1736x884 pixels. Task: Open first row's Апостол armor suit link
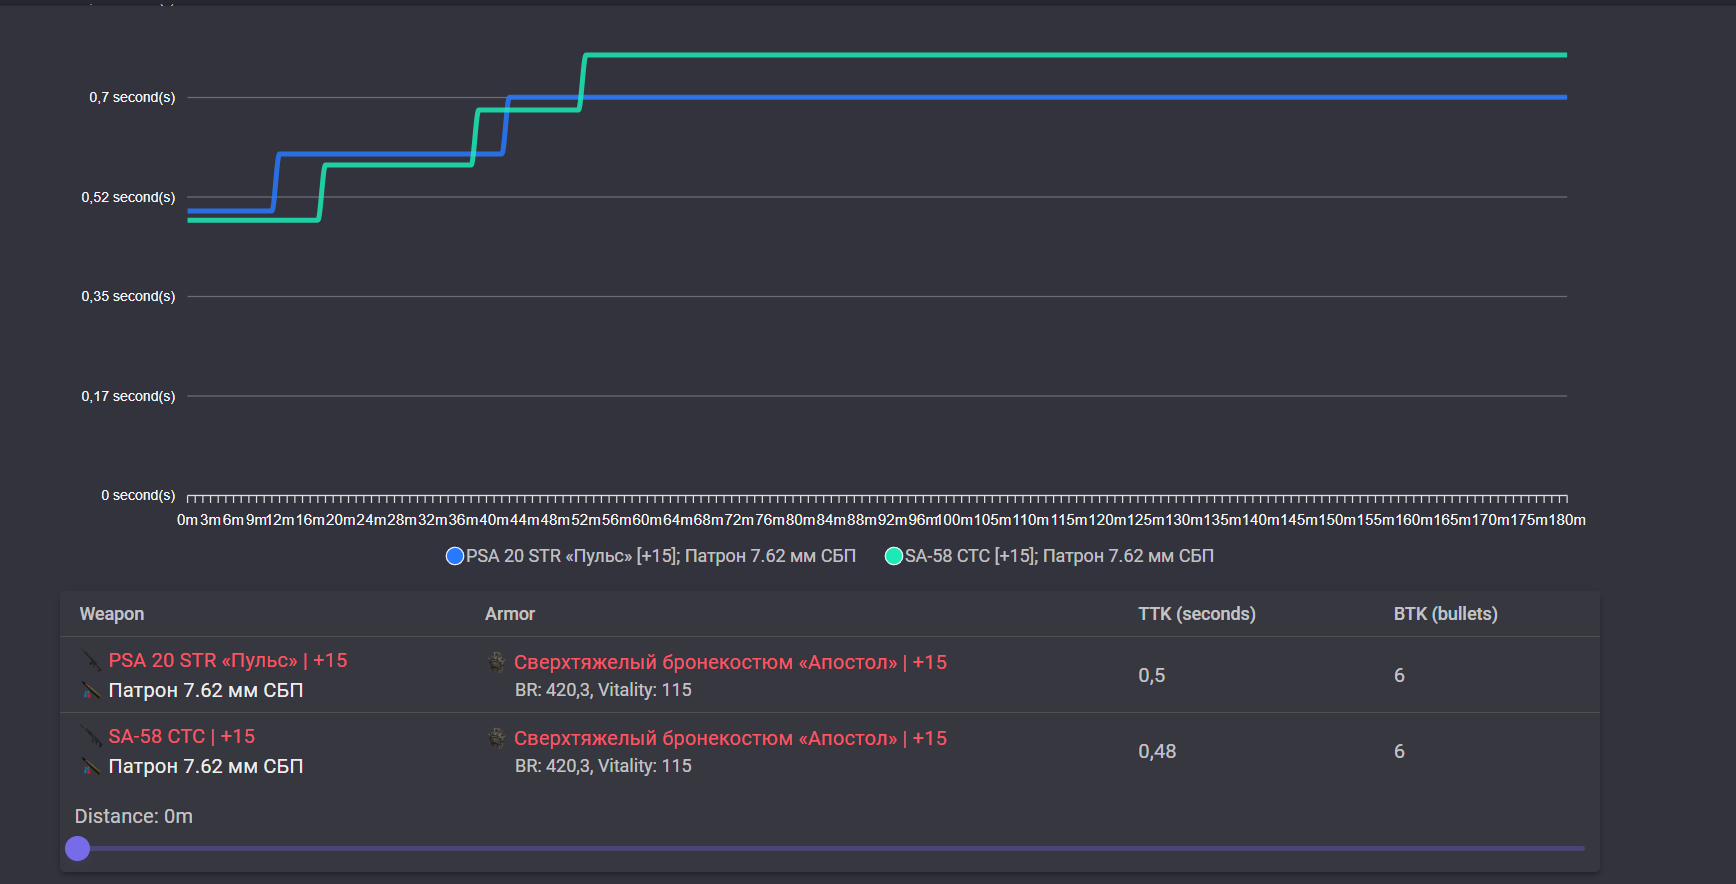(x=730, y=662)
